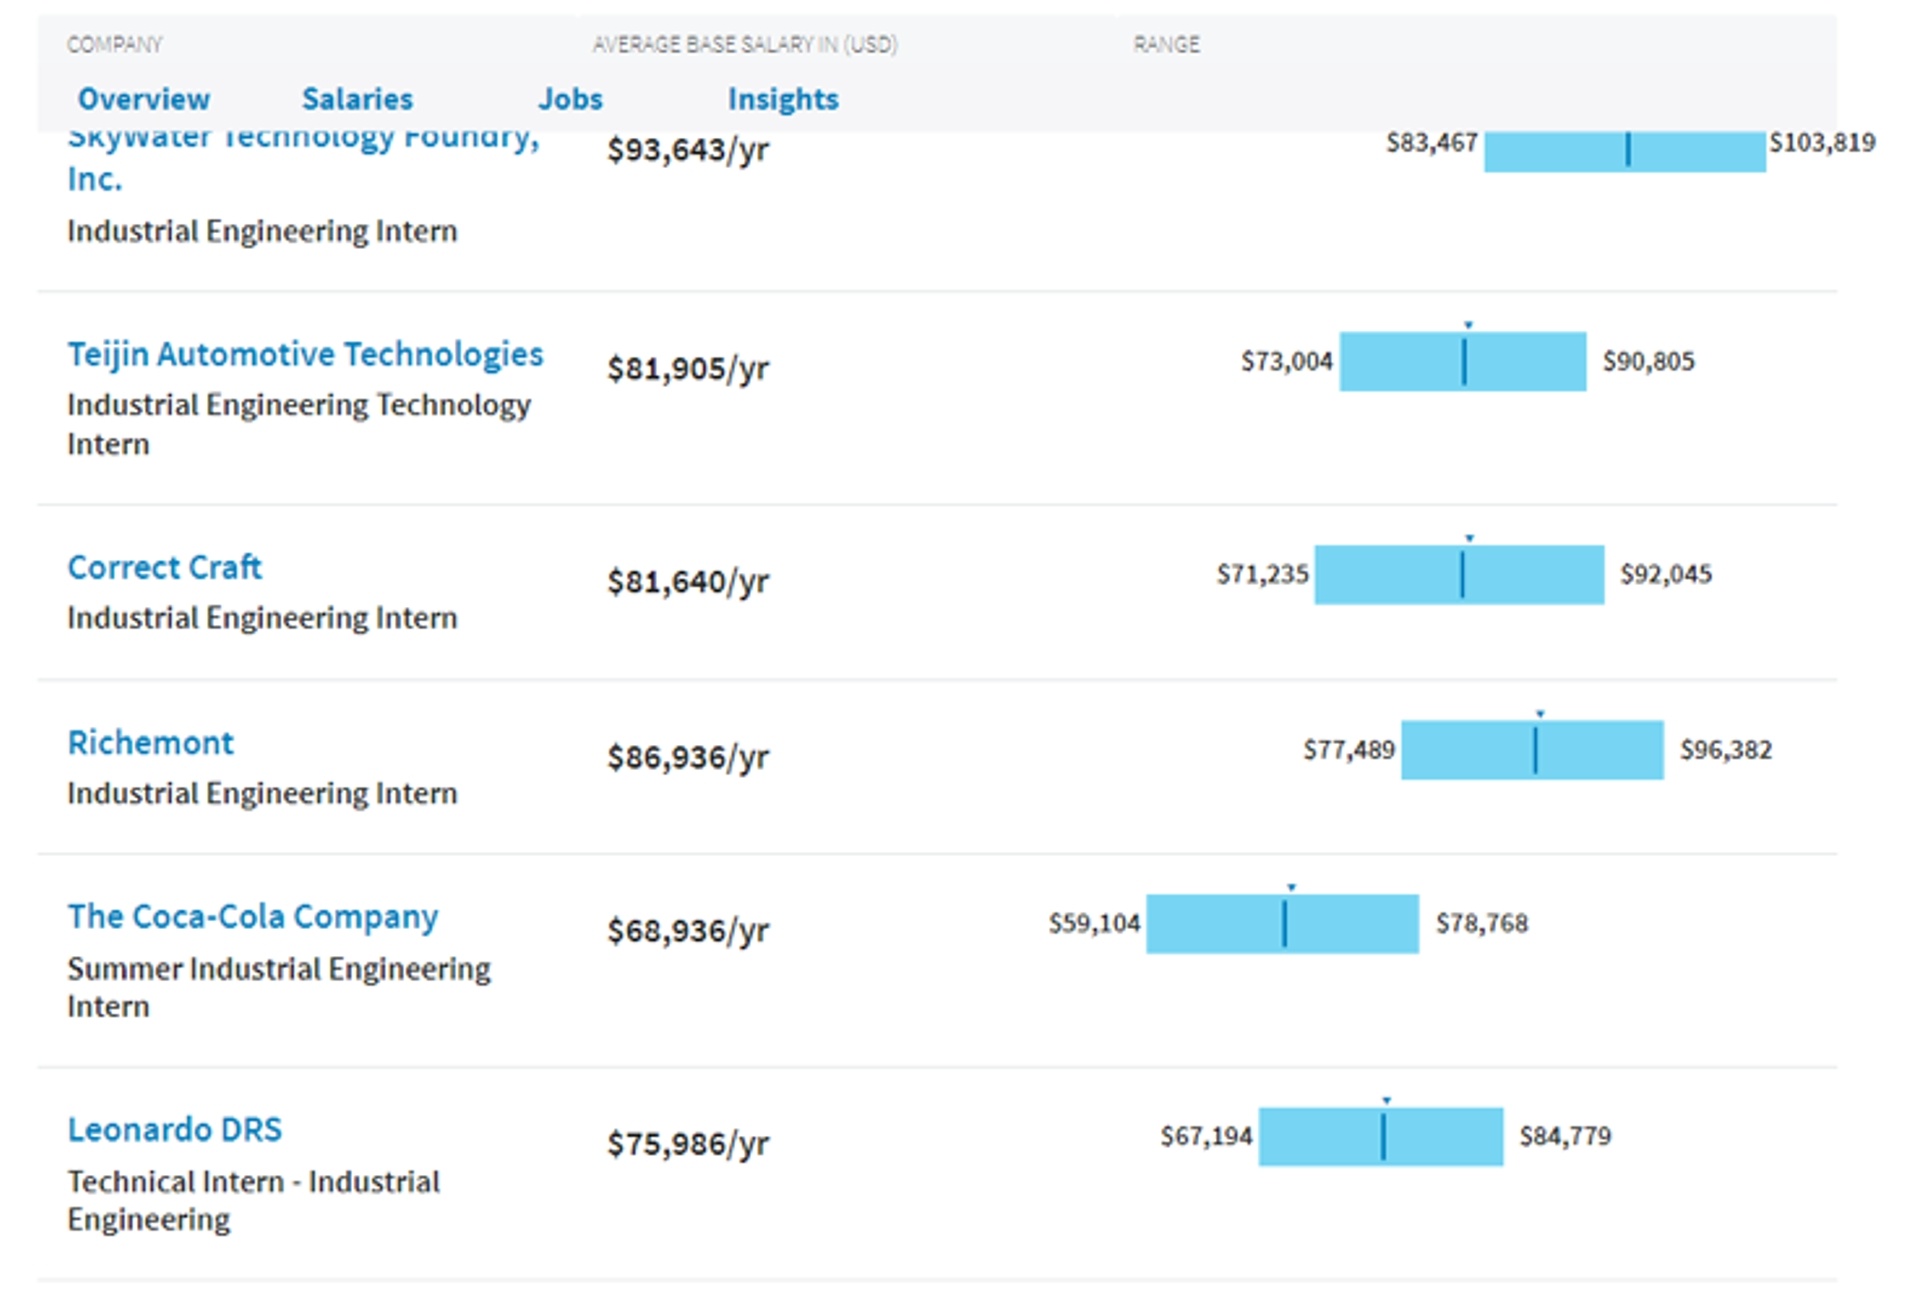The width and height of the screenshot is (1920, 1290).
Task: Click 'Industrial Engineering Technology Intern' job title
Action: click(x=299, y=424)
